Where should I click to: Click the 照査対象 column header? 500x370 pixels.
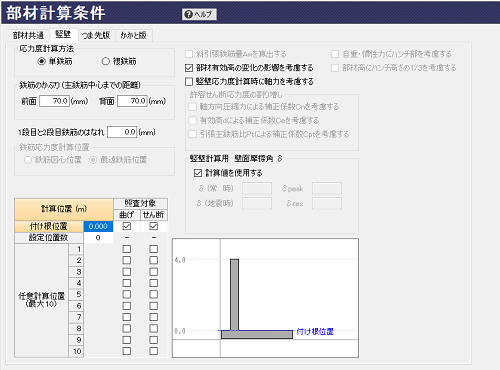(x=140, y=203)
